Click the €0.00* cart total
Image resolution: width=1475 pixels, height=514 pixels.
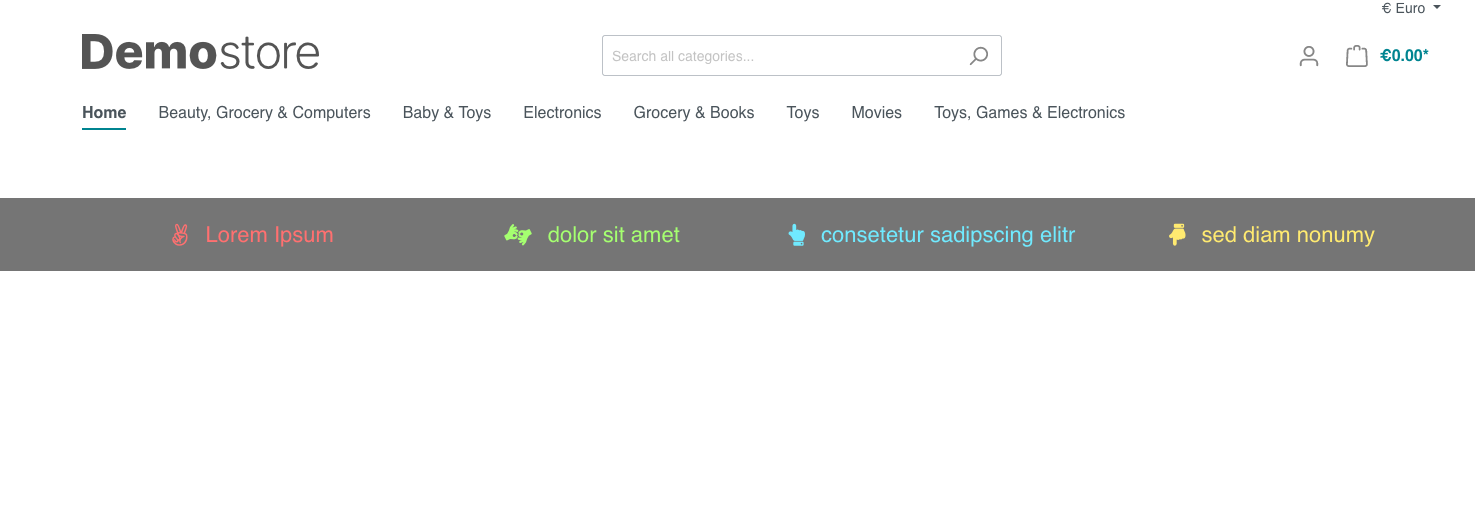tap(1404, 56)
